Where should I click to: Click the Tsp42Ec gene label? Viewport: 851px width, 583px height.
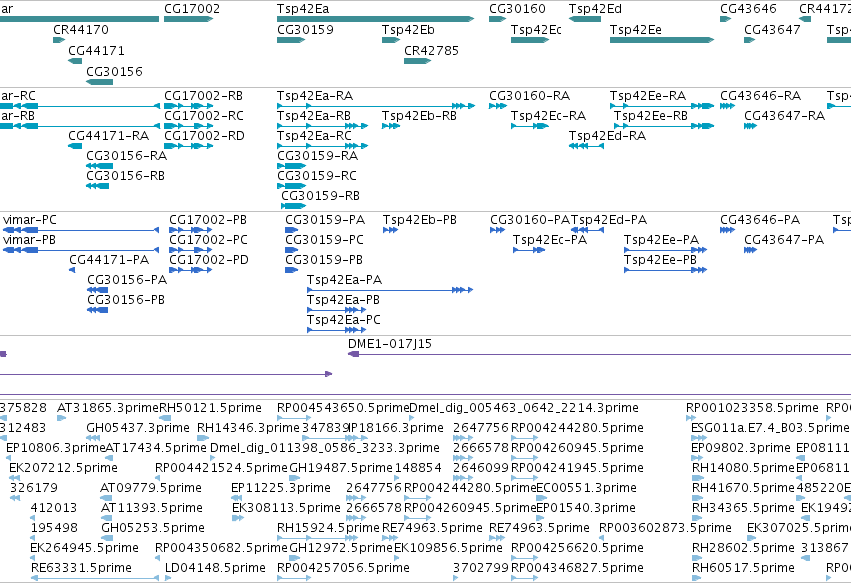pos(536,30)
